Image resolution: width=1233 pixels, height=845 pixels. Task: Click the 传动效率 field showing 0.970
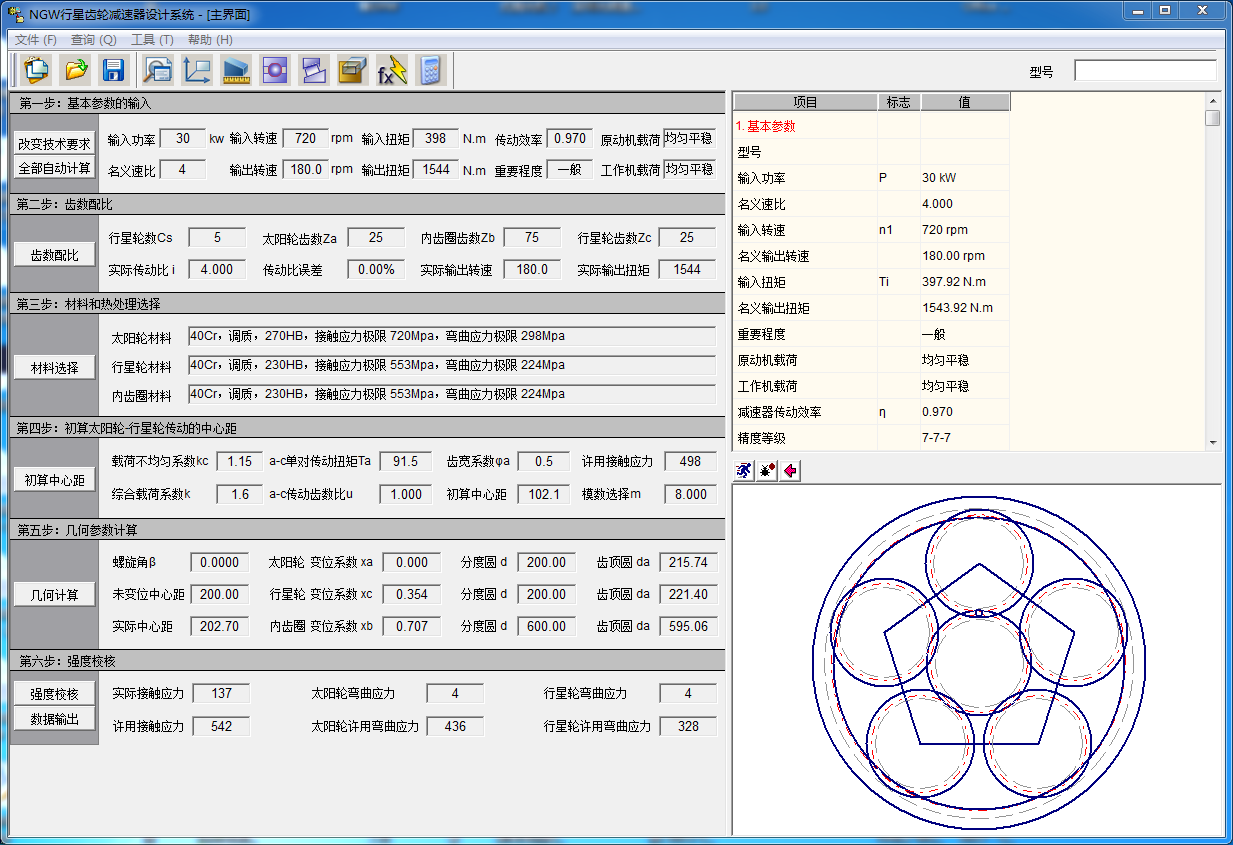click(570, 138)
